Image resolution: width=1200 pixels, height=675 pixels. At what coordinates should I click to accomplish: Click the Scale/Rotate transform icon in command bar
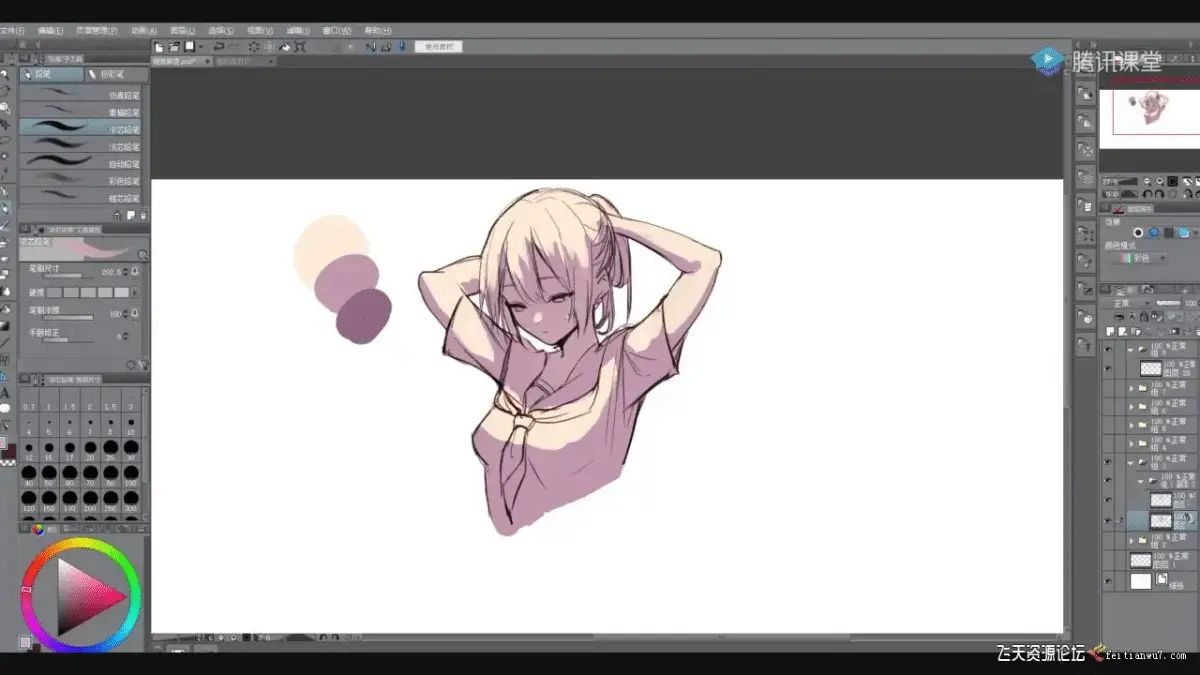(299, 47)
